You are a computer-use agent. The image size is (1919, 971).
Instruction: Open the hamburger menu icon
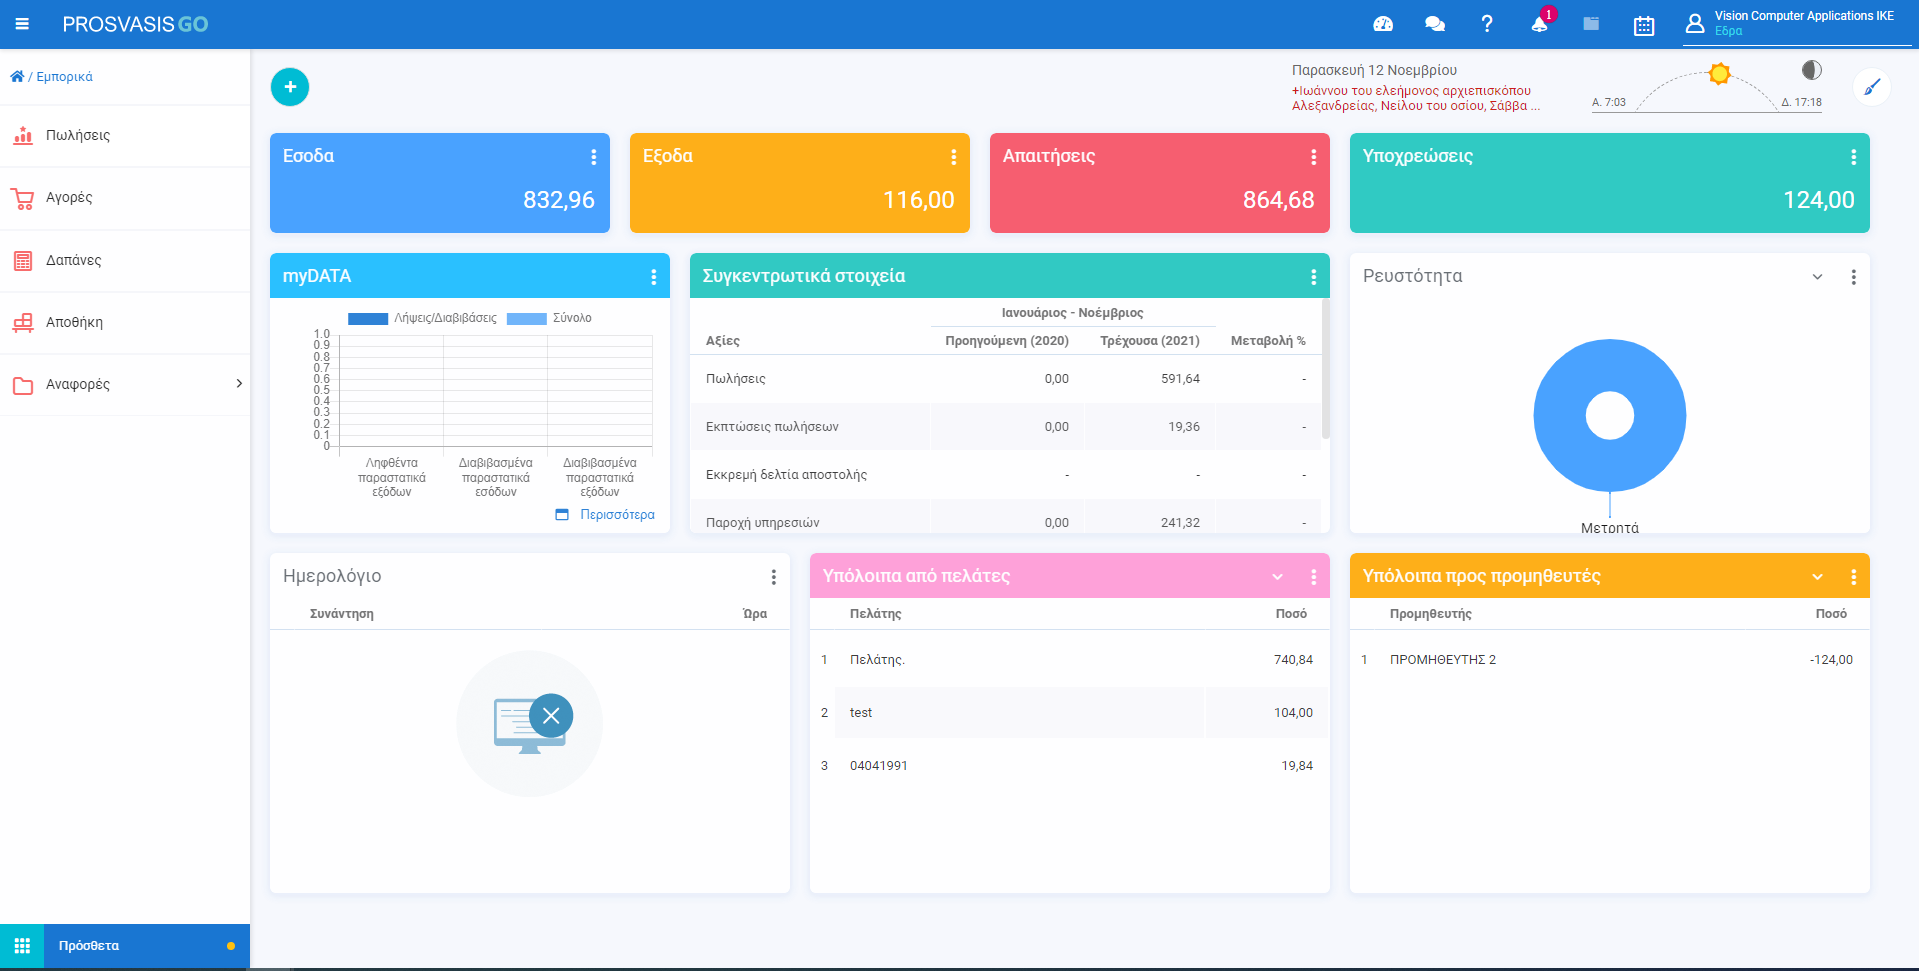22,24
